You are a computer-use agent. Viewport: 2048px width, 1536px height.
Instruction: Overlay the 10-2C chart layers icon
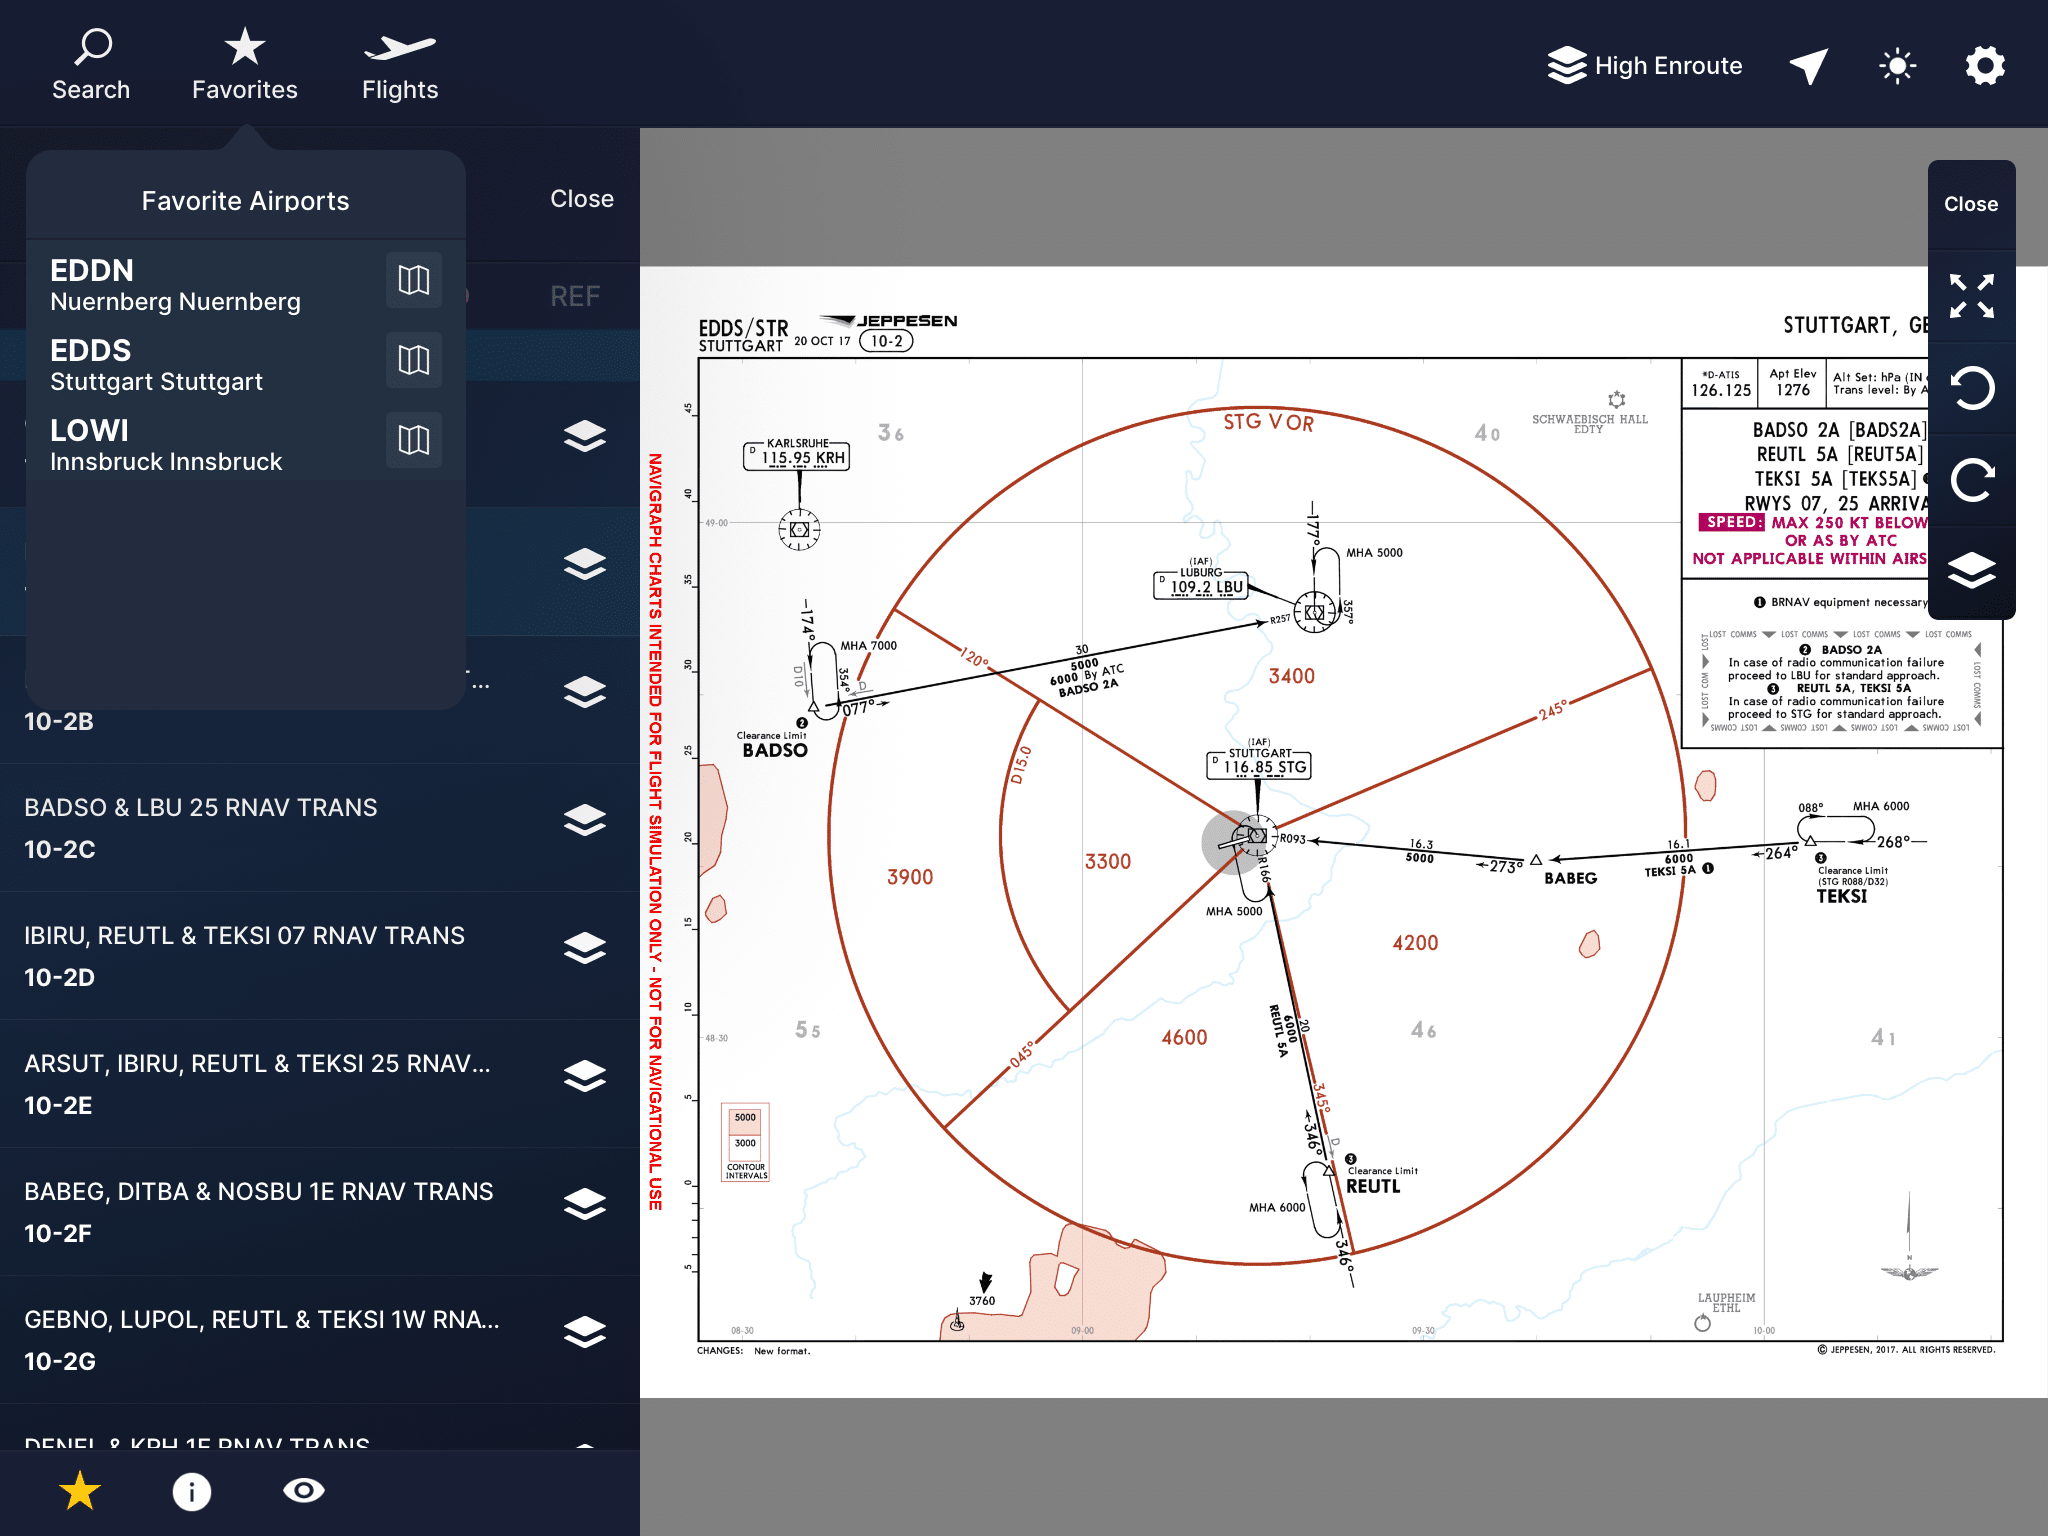585,820
